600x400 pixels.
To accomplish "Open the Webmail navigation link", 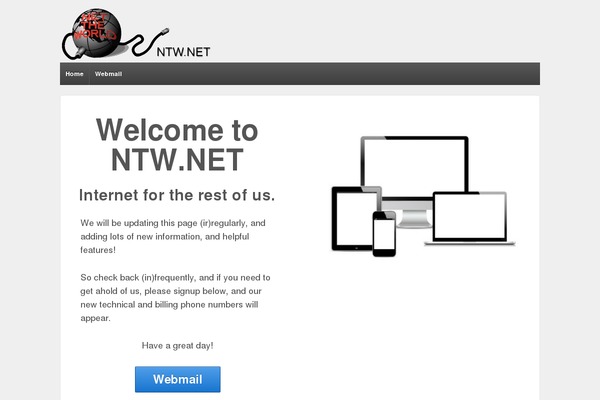I will pyautogui.click(x=108, y=74).
